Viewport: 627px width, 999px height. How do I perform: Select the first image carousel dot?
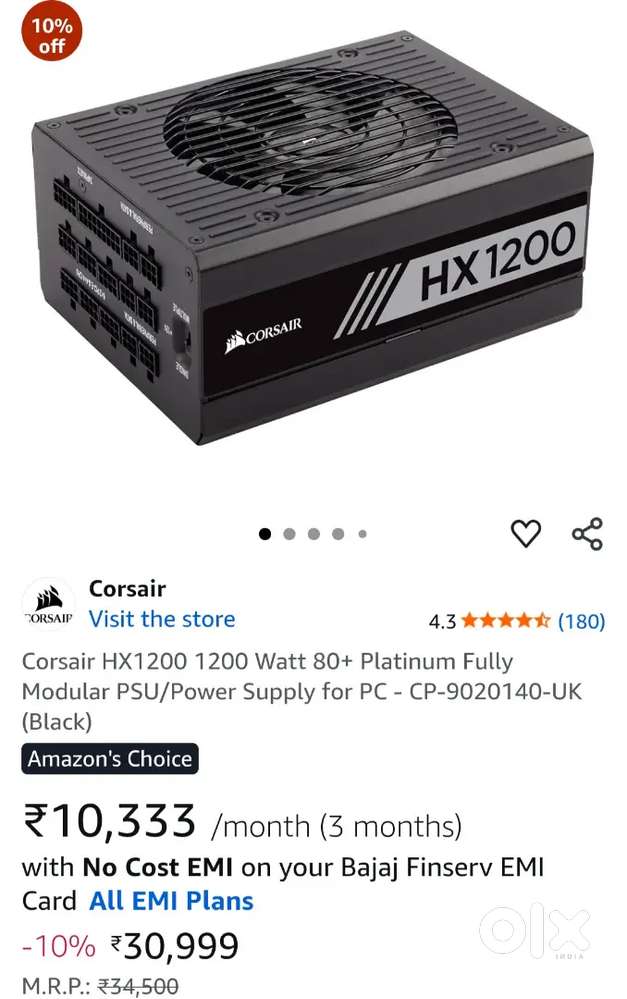pyautogui.click(x=265, y=534)
